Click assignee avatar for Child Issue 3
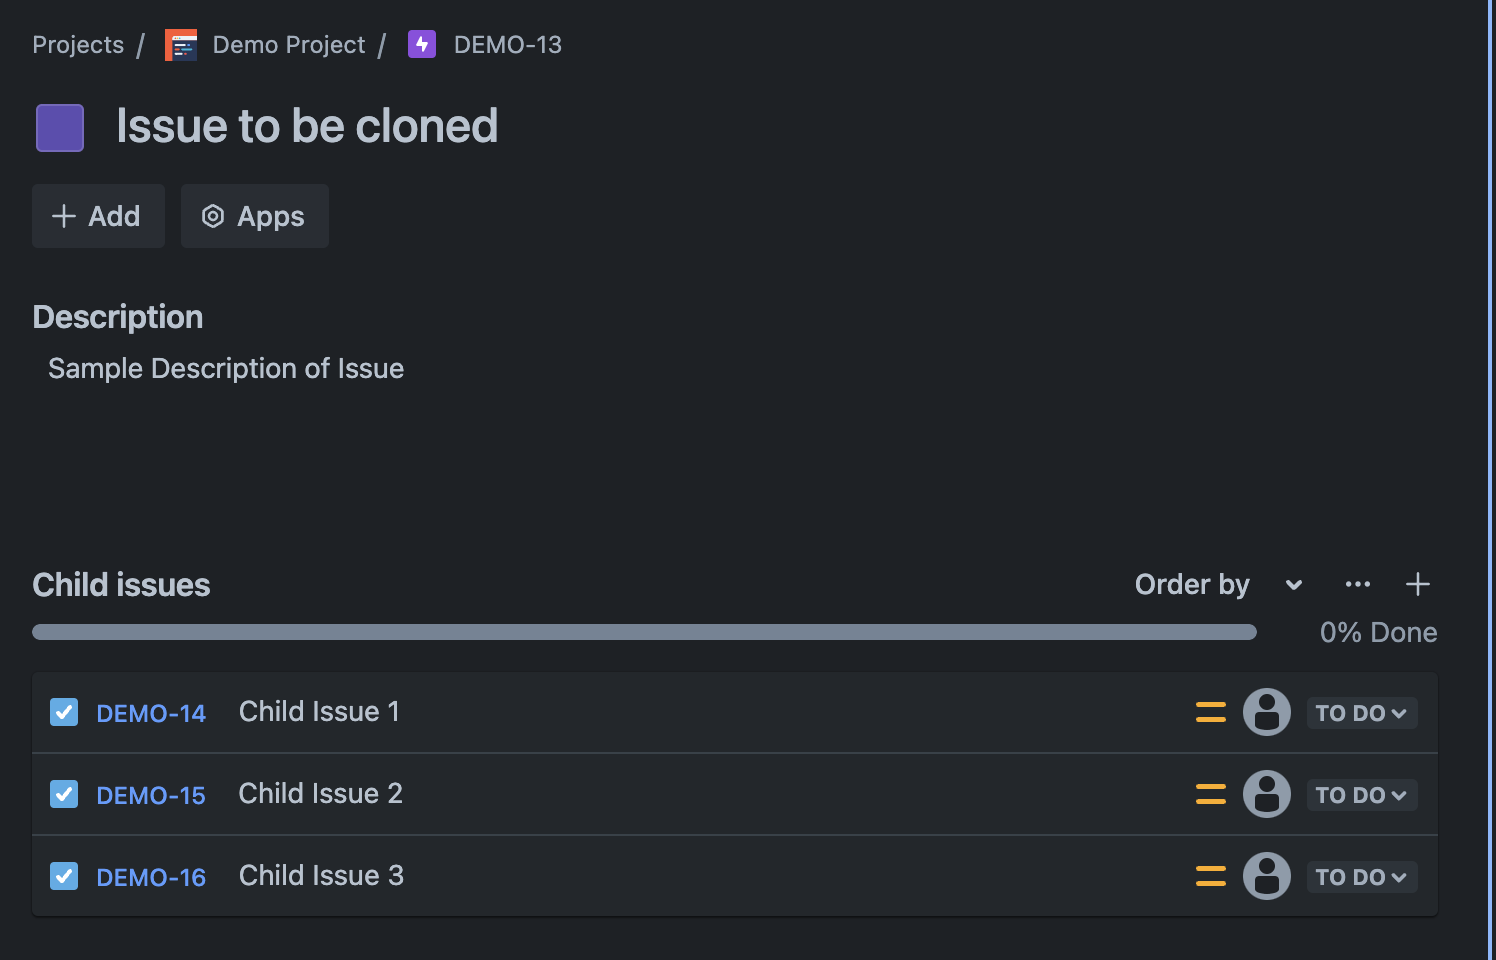The height and width of the screenshot is (960, 1496). [x=1267, y=877]
